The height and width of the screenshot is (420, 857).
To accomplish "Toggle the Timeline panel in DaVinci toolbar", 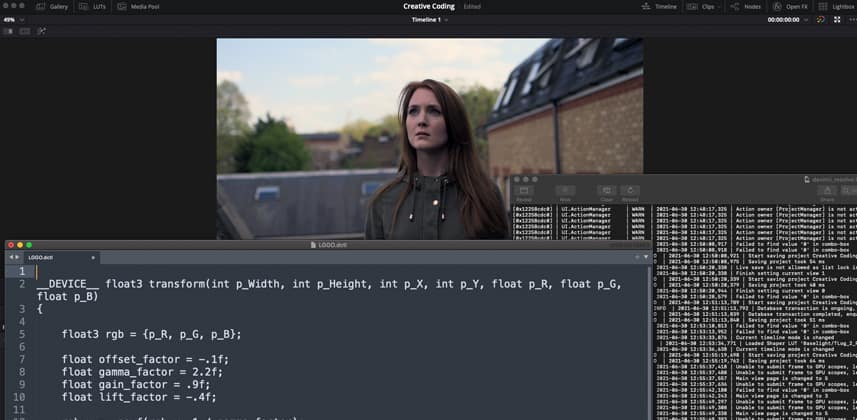I will pos(659,7).
